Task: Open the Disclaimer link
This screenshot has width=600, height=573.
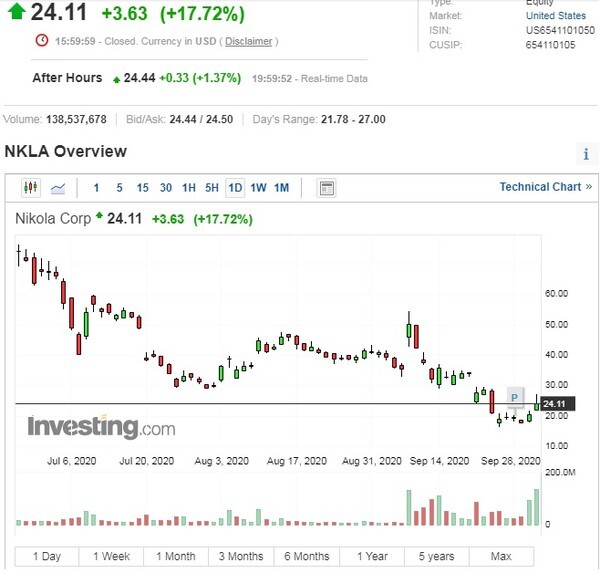Action: point(248,41)
